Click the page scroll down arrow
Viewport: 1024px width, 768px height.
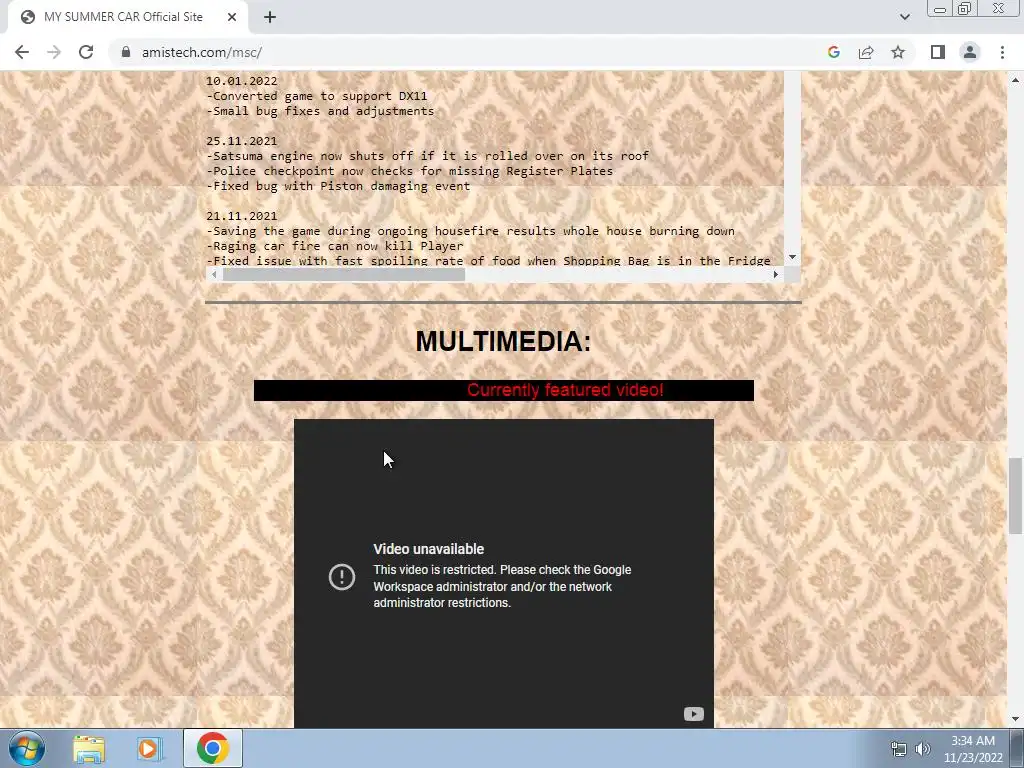coord(1015,719)
